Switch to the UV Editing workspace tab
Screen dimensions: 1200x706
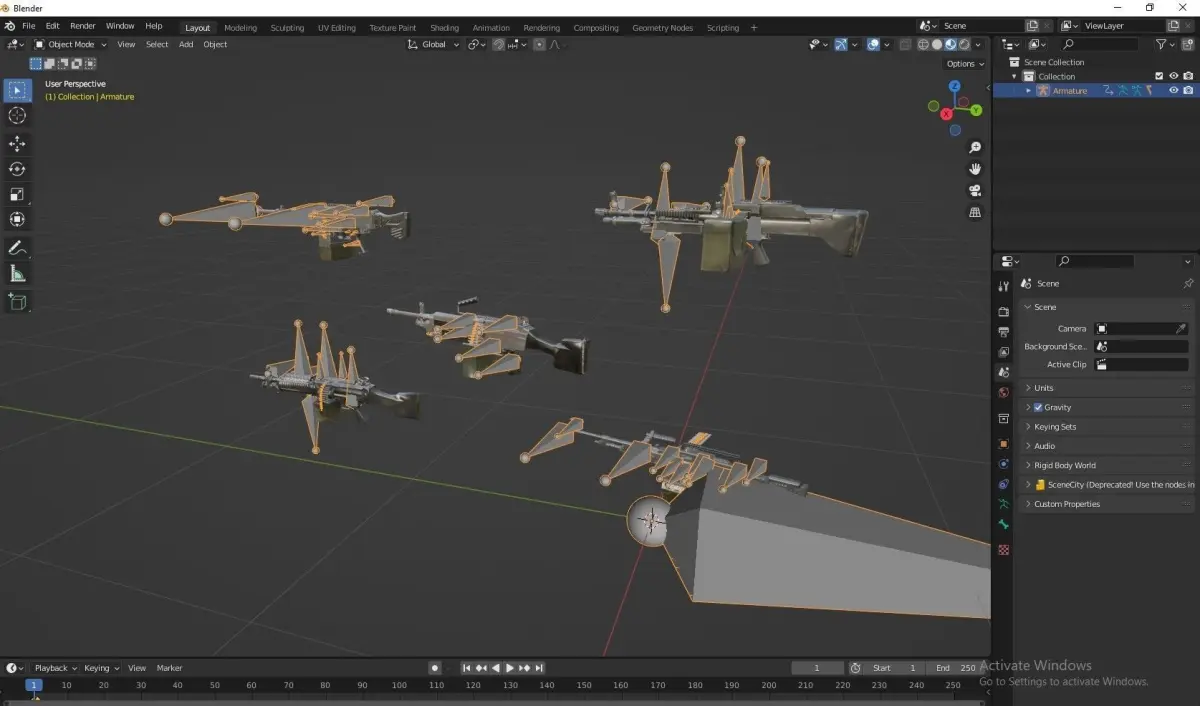click(337, 28)
